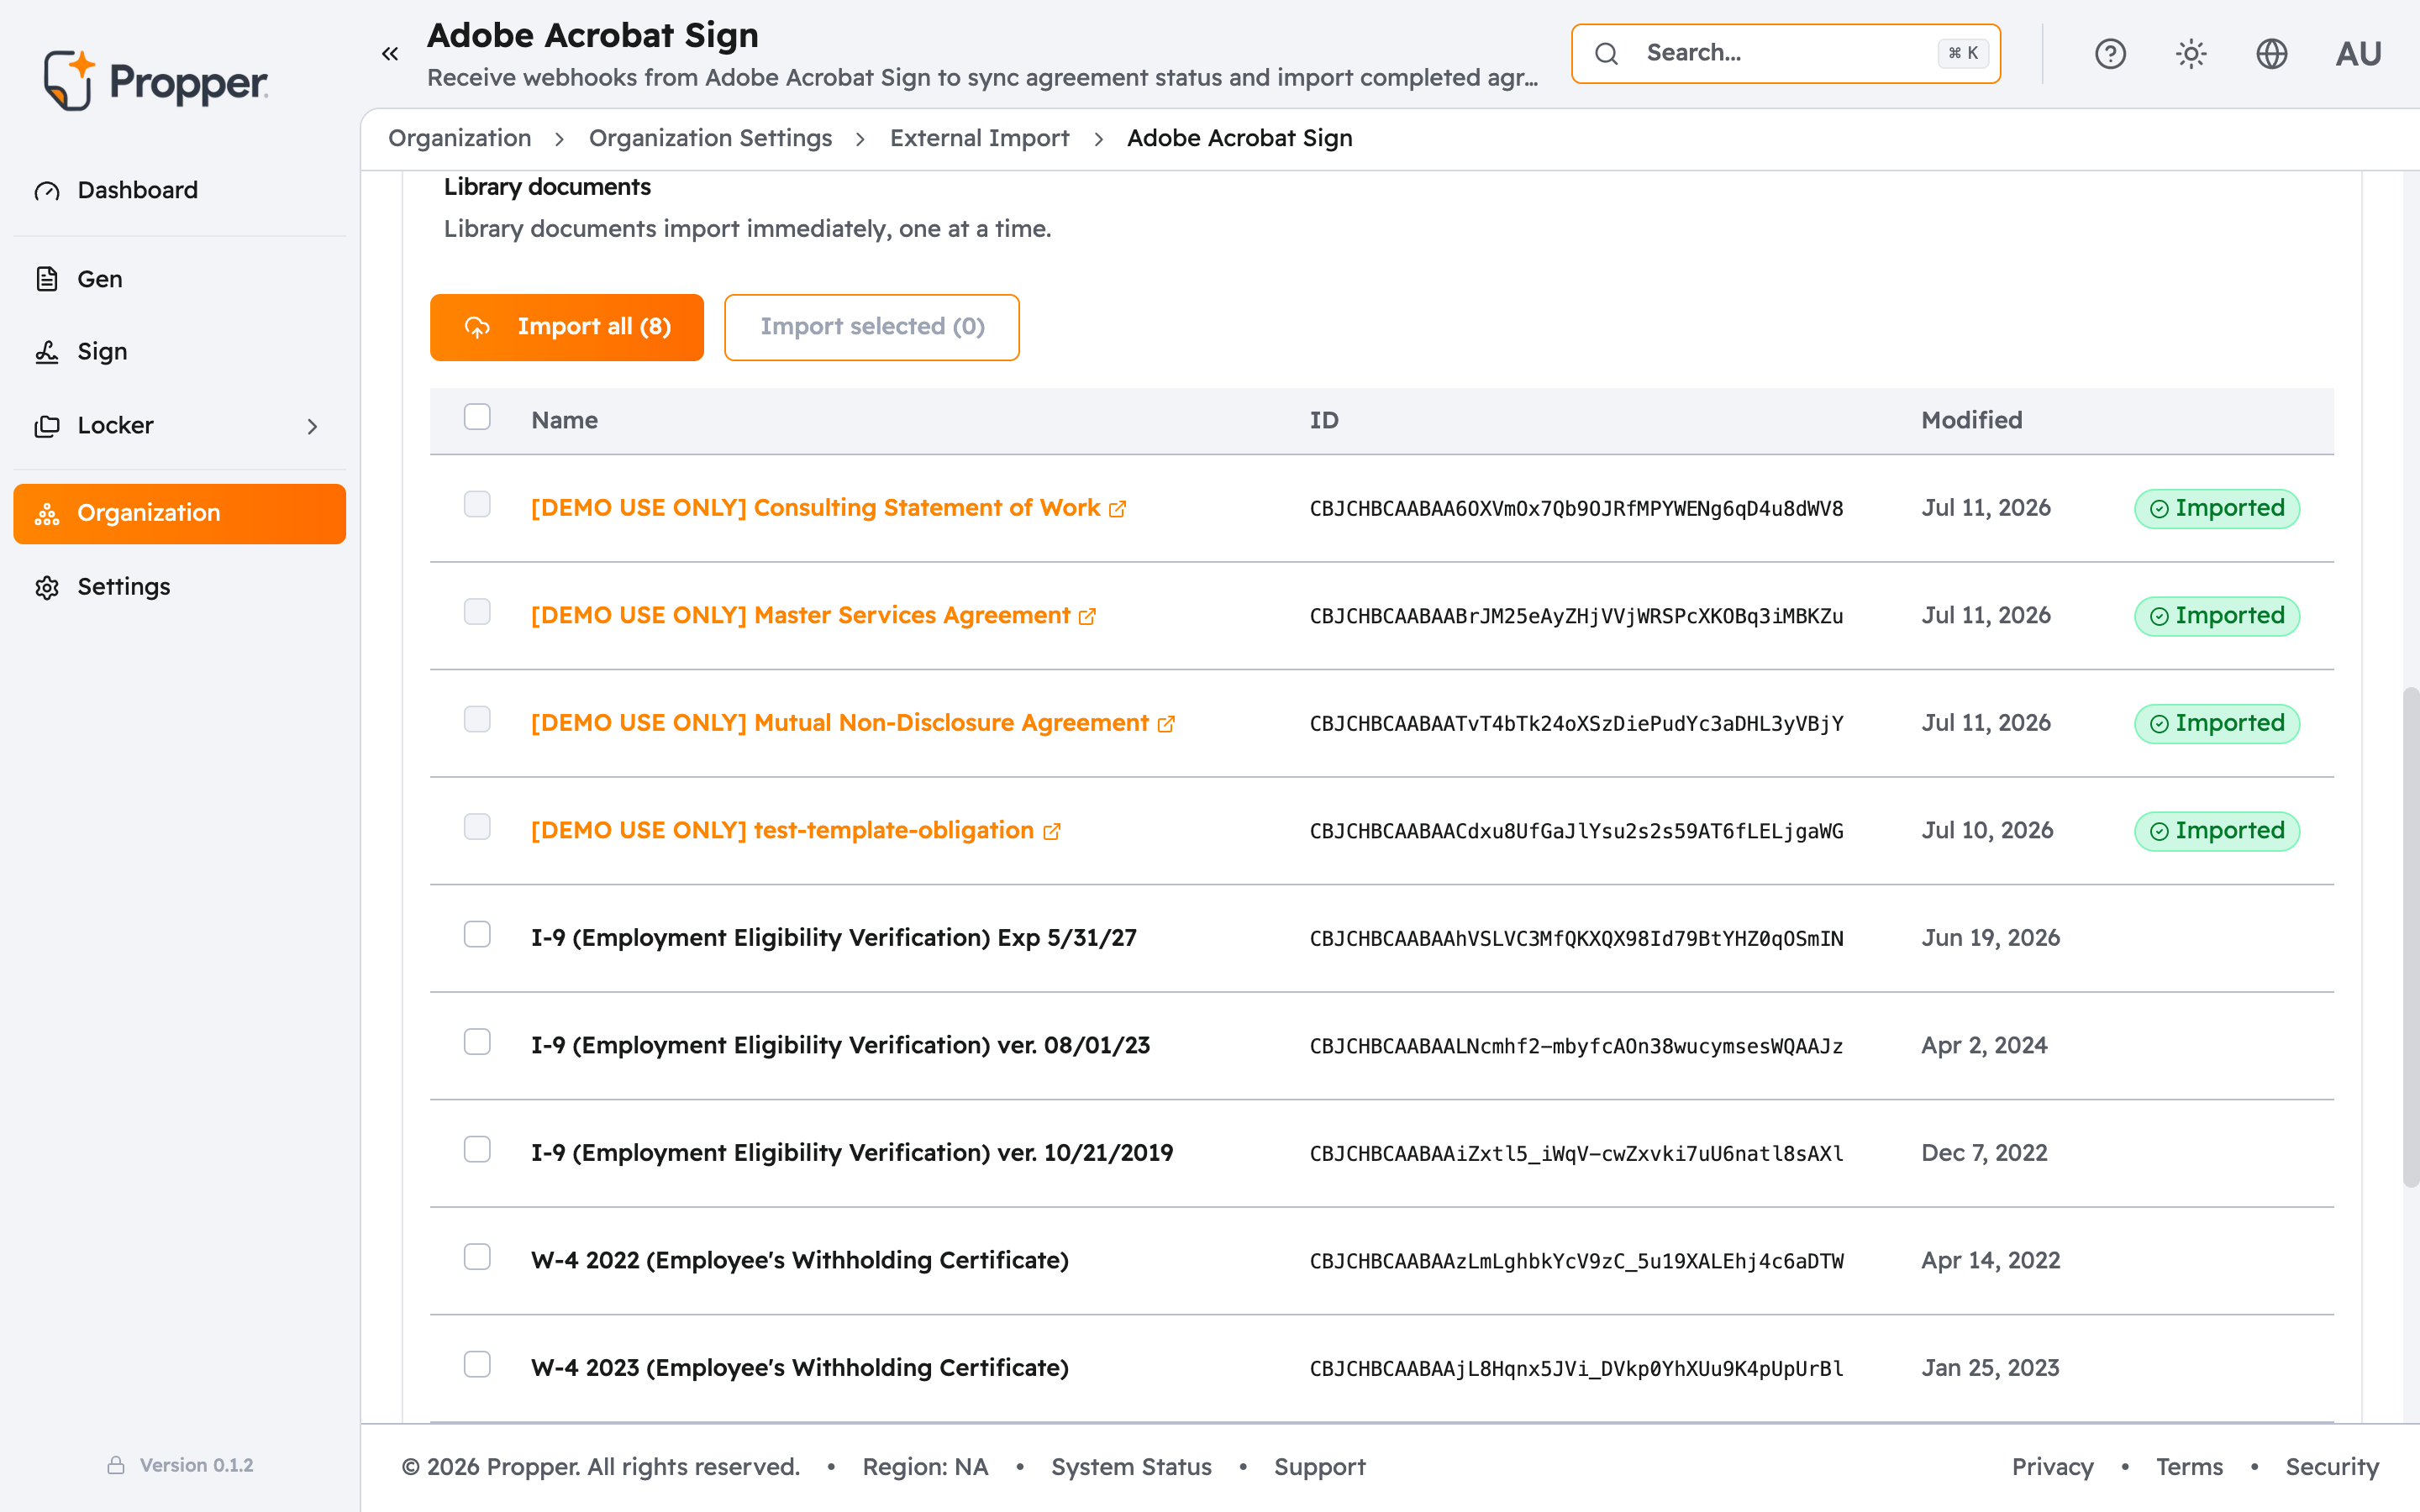
Task: Go to Organization Settings breadcrumb
Action: 710,138
